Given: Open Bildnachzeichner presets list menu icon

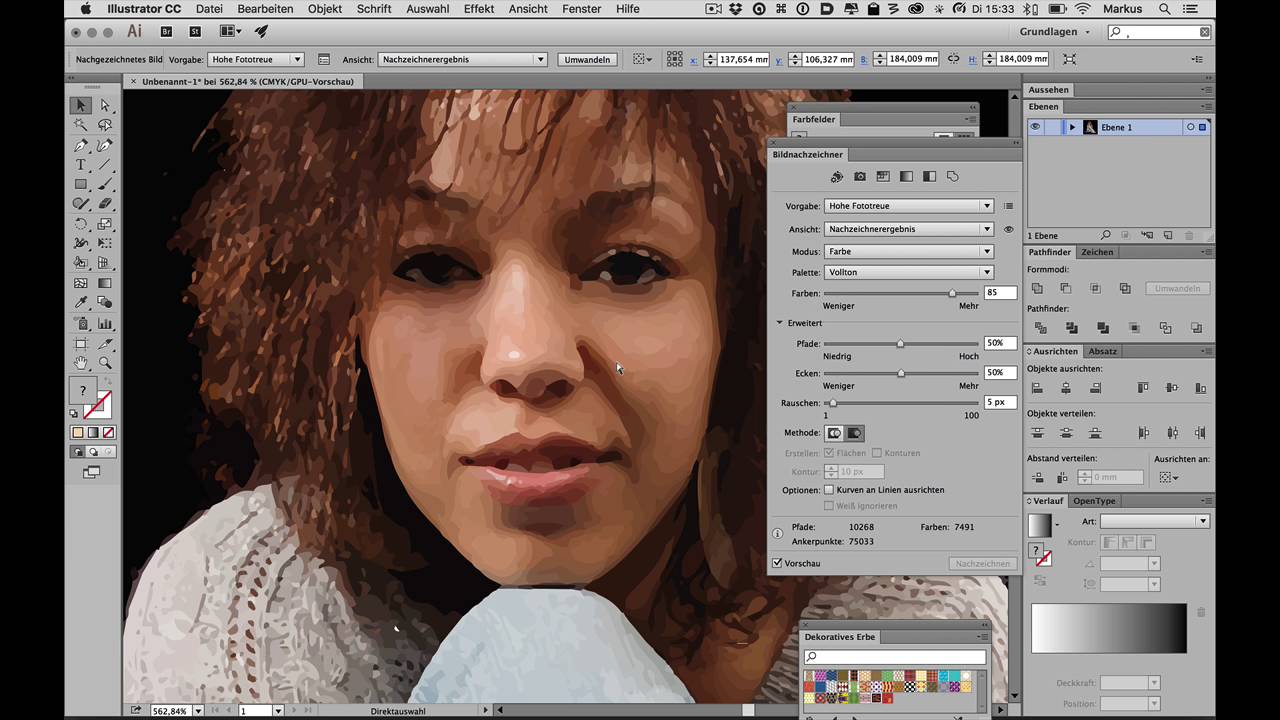Looking at the screenshot, I should (1008, 206).
